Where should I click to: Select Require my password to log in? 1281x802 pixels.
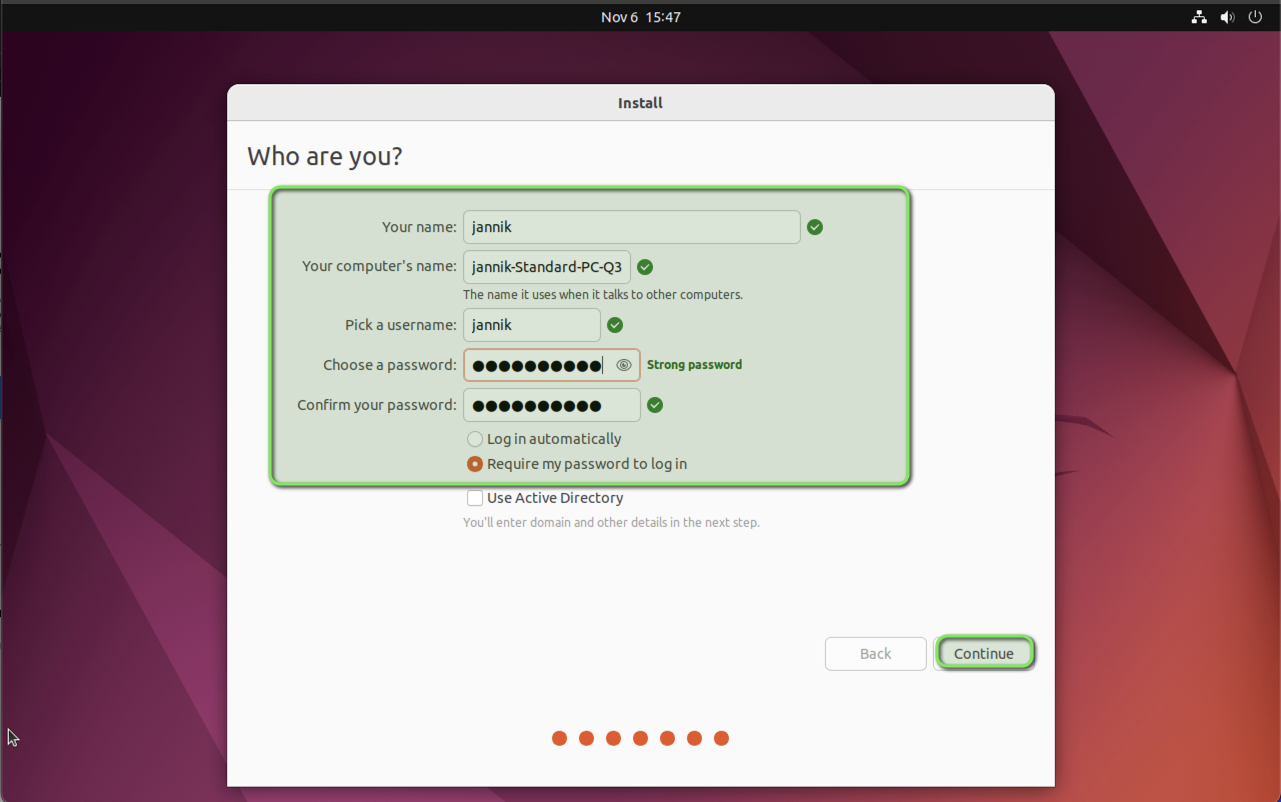(475, 464)
